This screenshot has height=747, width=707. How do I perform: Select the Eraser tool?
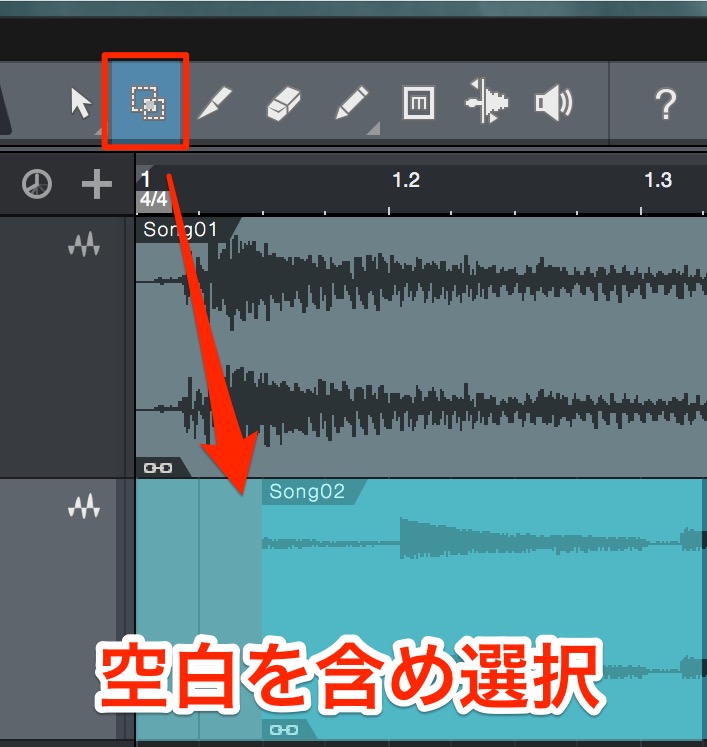tap(283, 102)
